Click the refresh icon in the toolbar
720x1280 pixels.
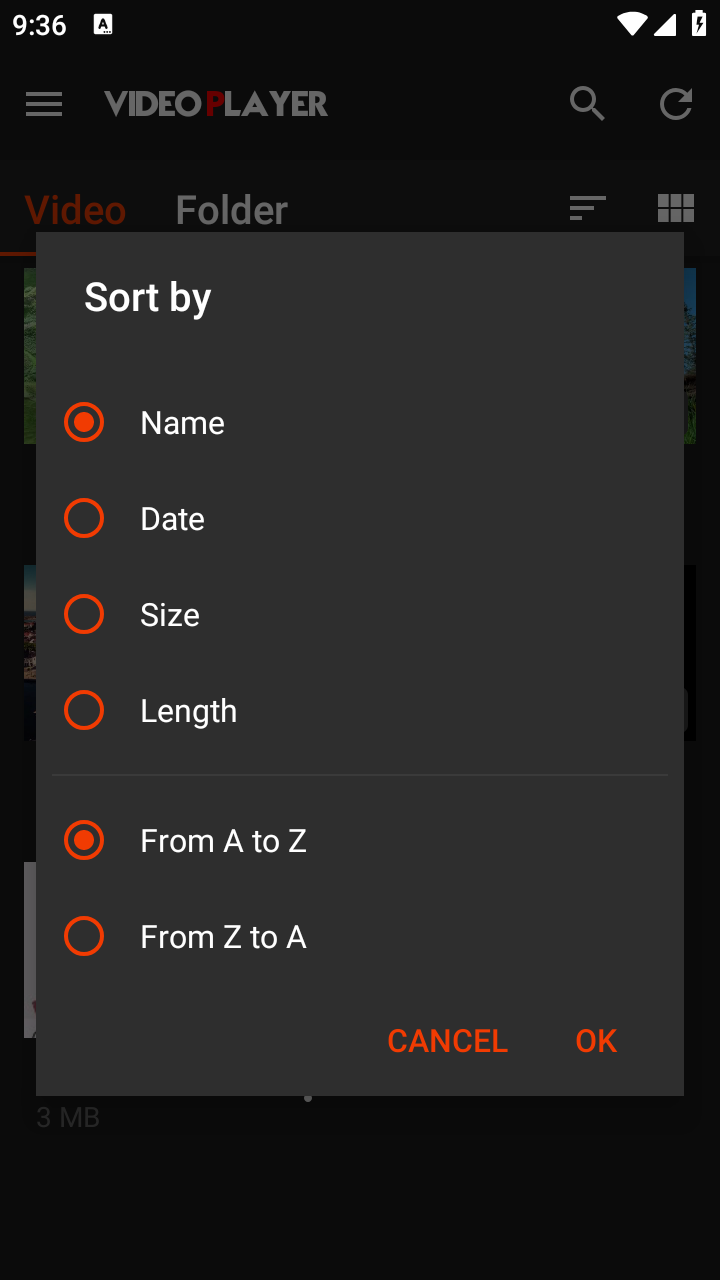pyautogui.click(x=676, y=104)
